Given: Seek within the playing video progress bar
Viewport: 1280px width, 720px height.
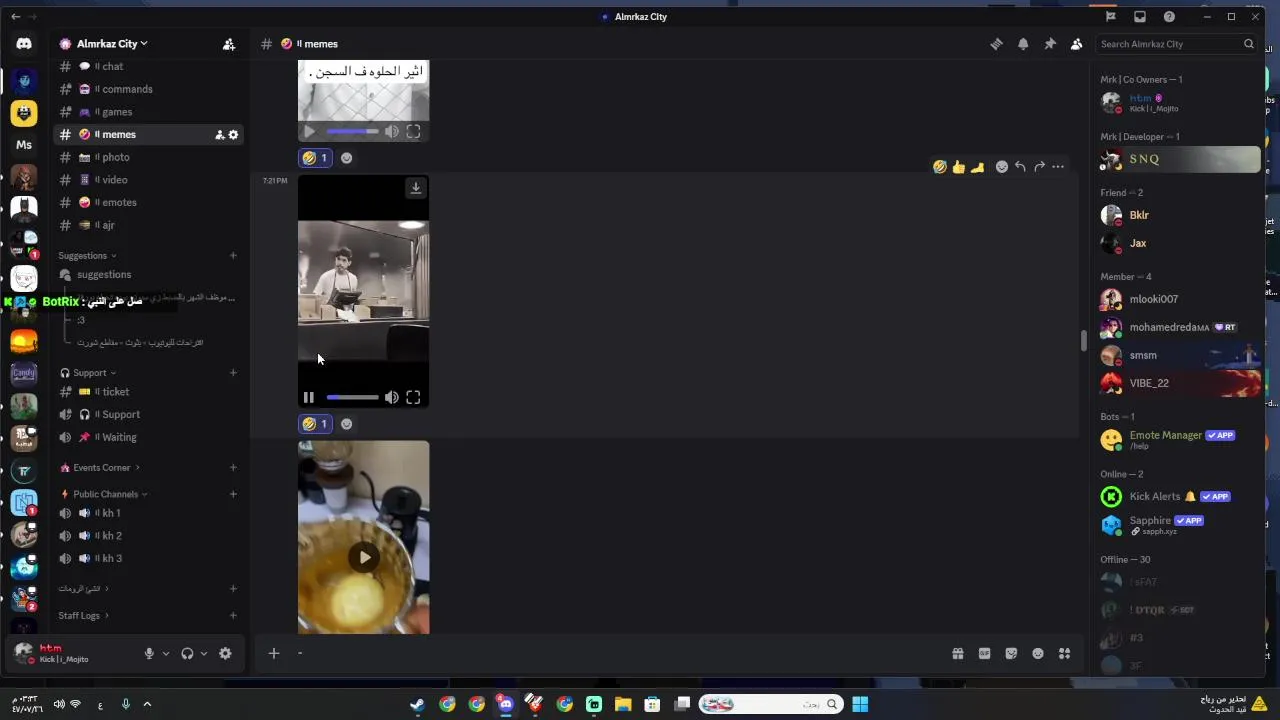Looking at the screenshot, I should tap(352, 397).
